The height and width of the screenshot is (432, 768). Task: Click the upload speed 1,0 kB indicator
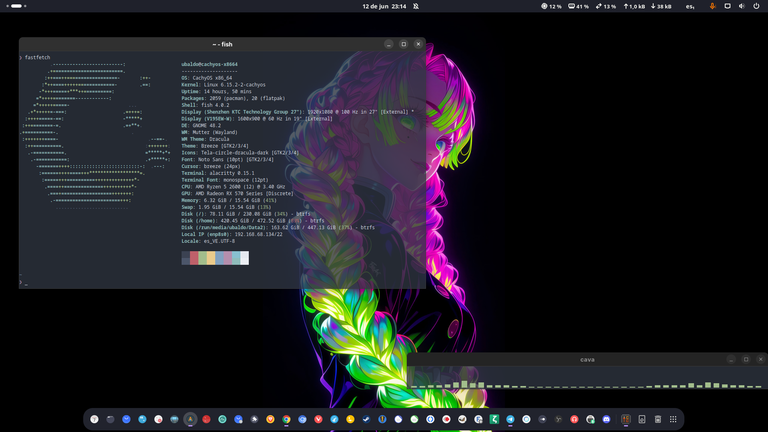tap(634, 6)
